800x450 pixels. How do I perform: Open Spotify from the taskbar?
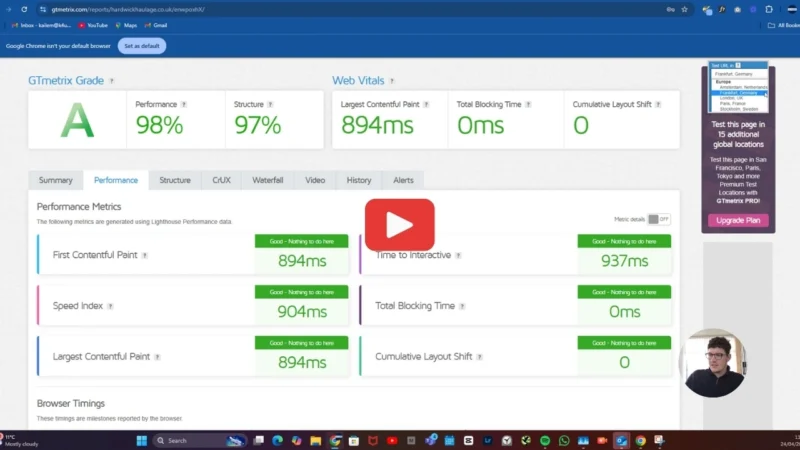(x=545, y=440)
